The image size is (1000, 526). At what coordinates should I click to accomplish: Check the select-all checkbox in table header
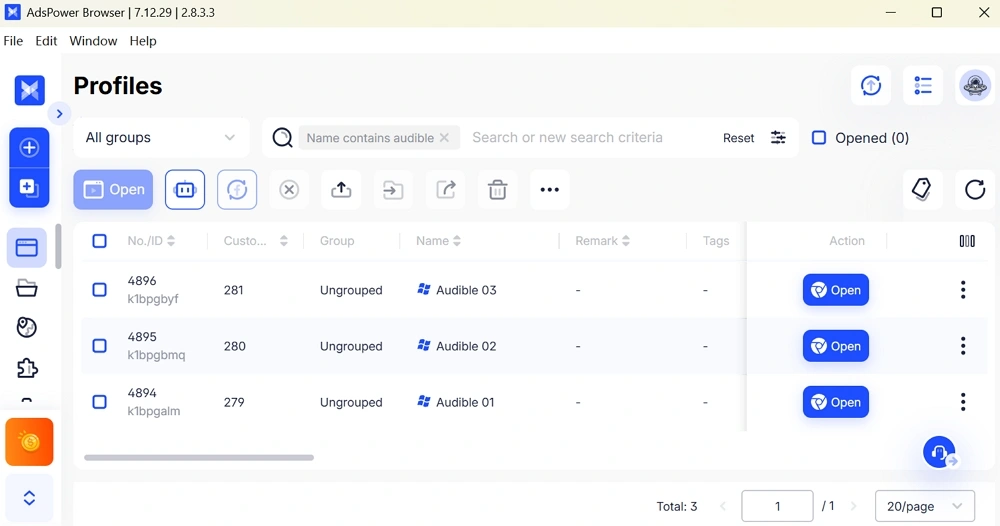(99, 241)
